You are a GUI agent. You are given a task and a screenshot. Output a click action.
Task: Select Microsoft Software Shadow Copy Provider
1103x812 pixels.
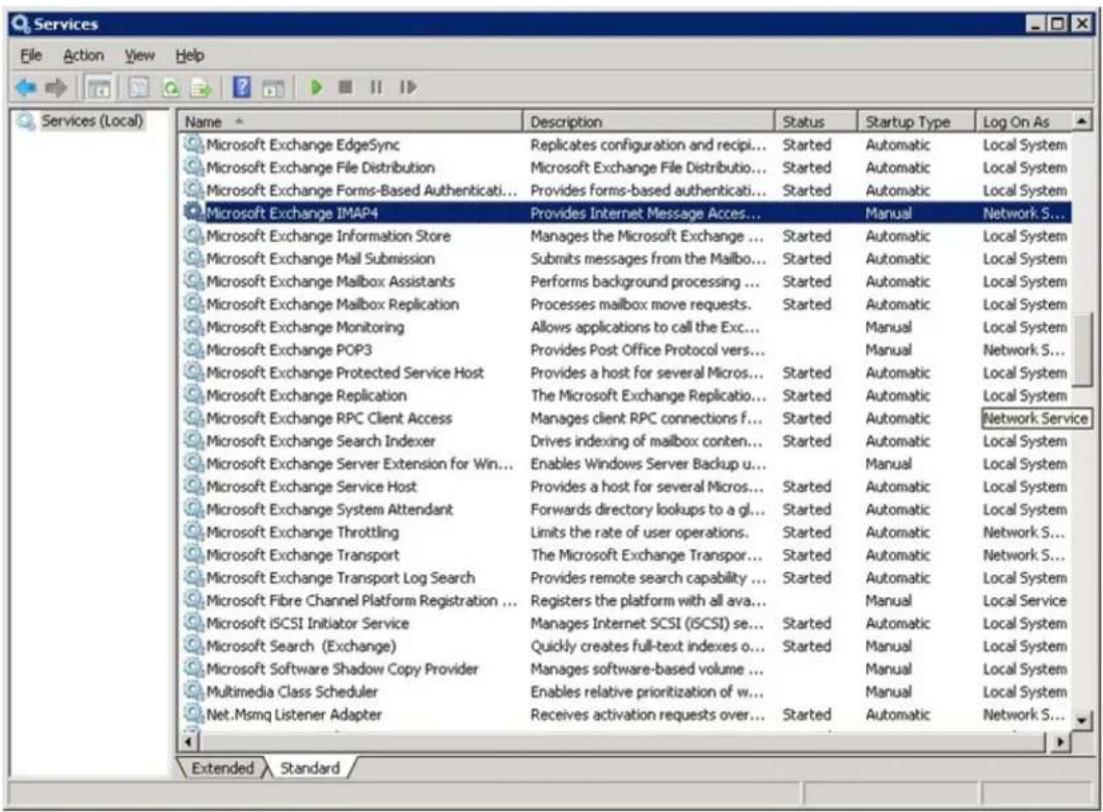coord(626,668)
